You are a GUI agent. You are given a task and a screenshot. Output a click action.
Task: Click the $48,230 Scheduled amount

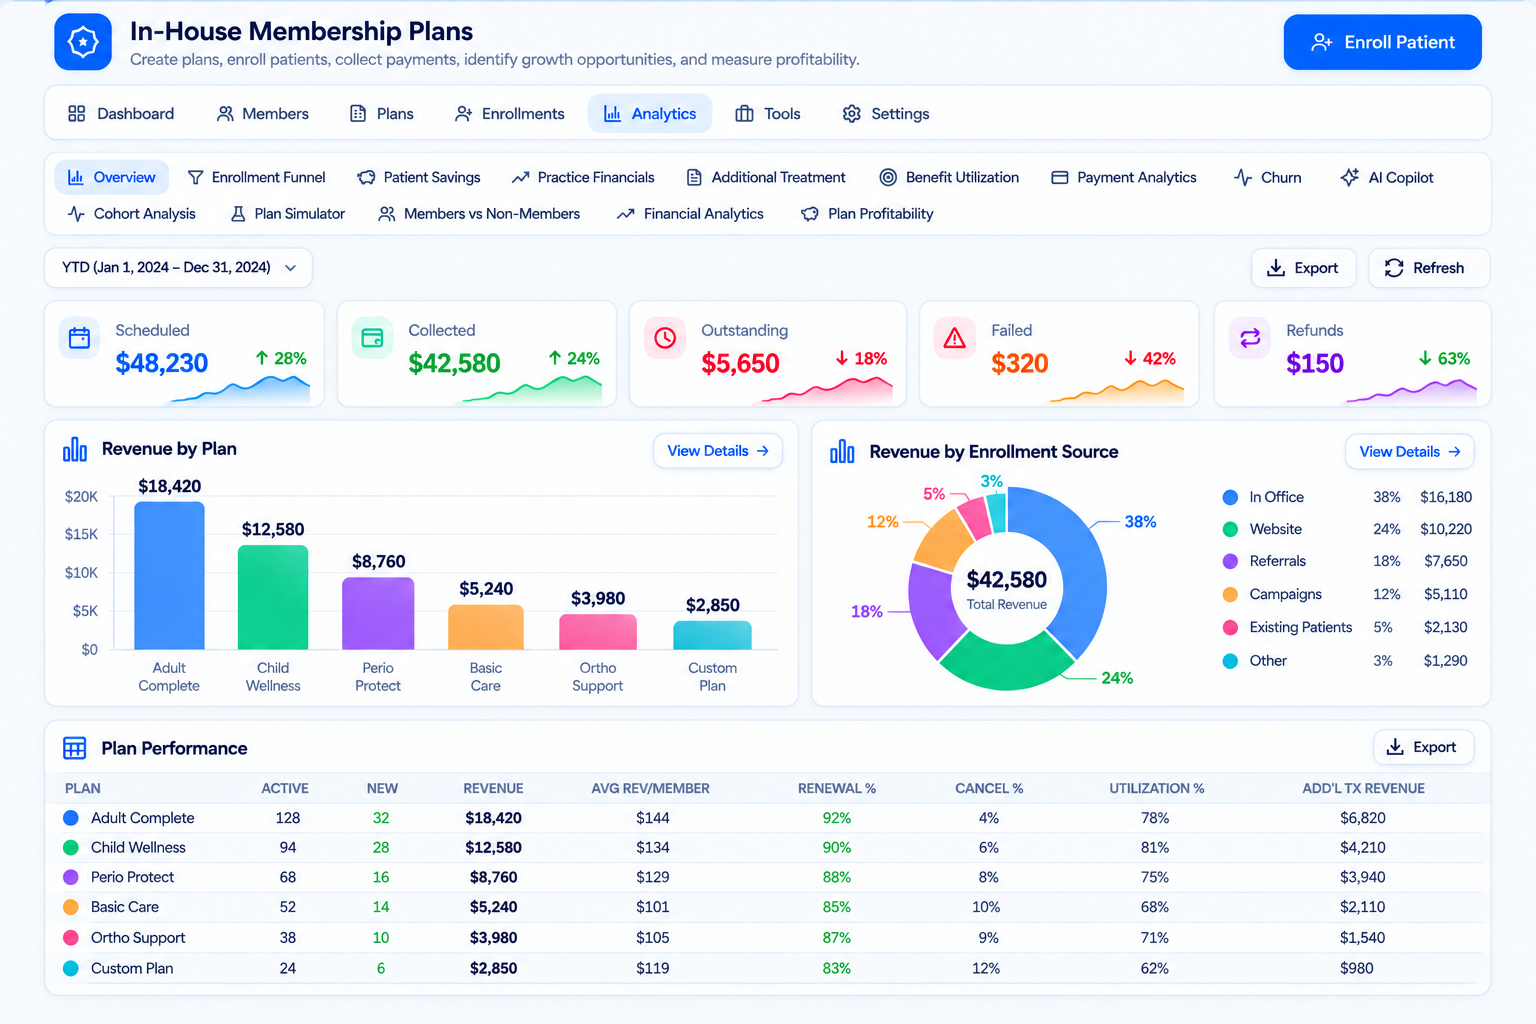tap(162, 363)
